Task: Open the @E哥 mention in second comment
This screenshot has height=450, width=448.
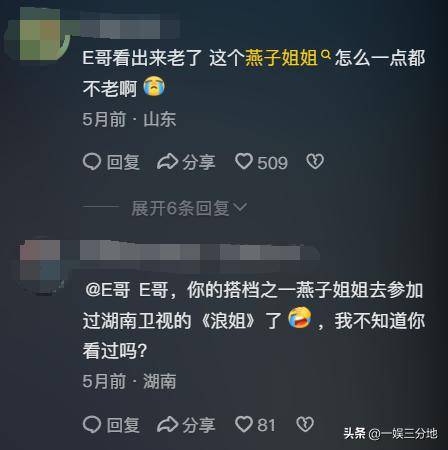Action: (107, 290)
